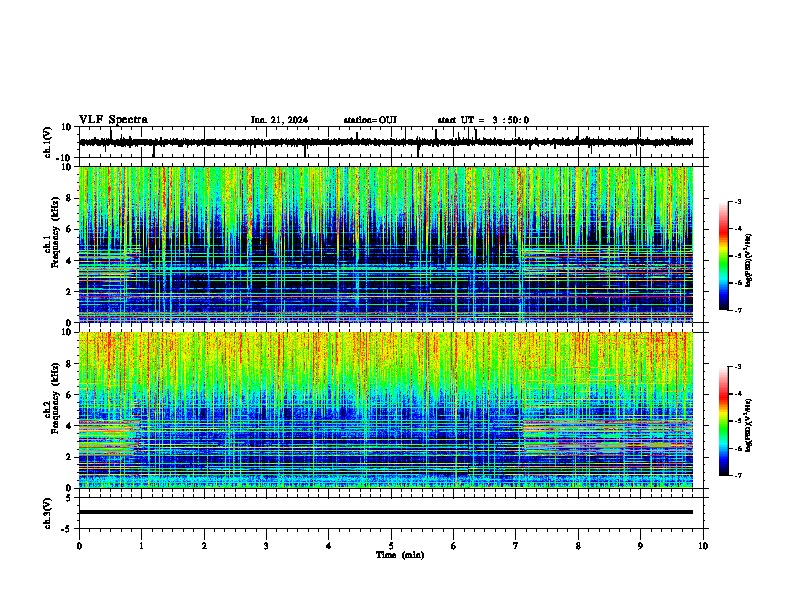Click the ch.3 flat voltage trace
792x612 pixels.
(386, 512)
